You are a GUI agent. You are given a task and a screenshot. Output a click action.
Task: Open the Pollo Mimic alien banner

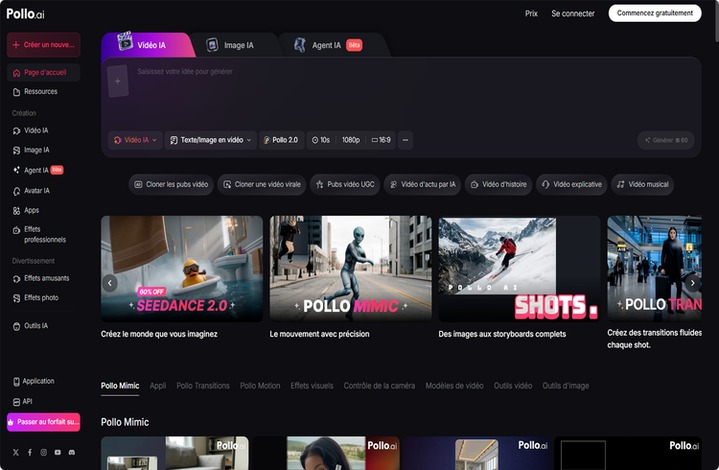coord(350,268)
